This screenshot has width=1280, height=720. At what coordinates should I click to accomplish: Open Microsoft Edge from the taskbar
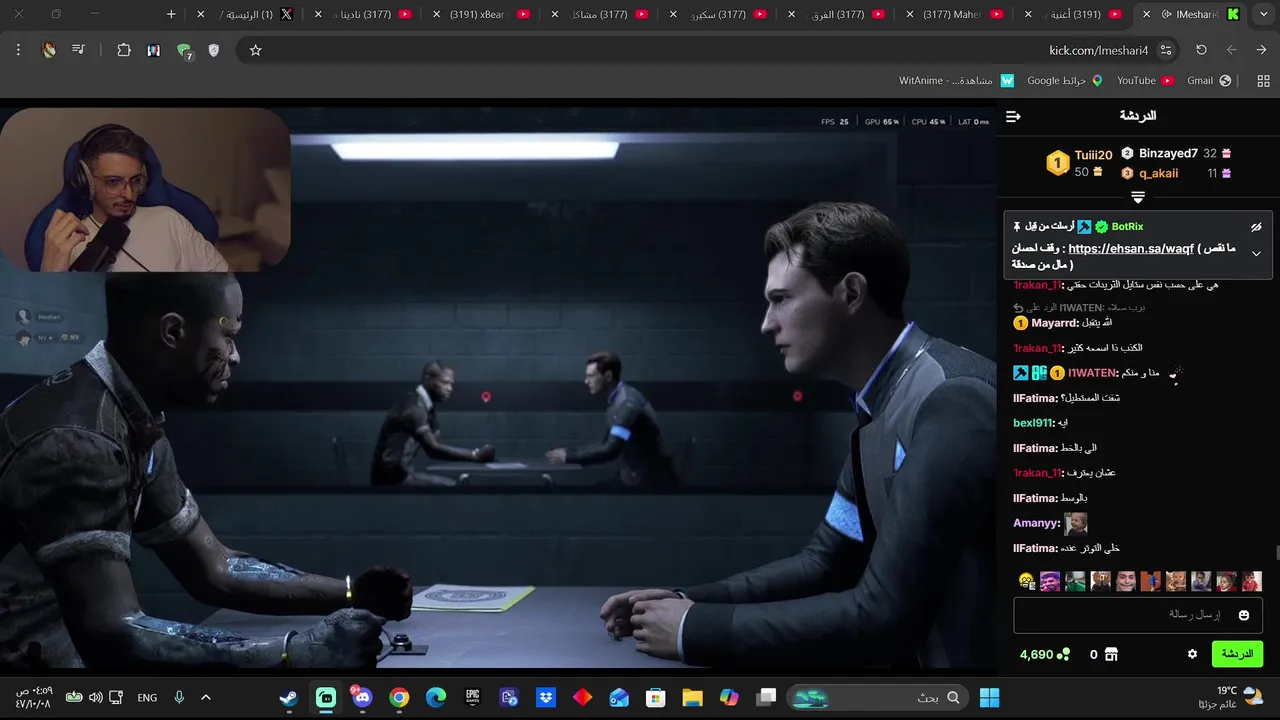pos(436,697)
